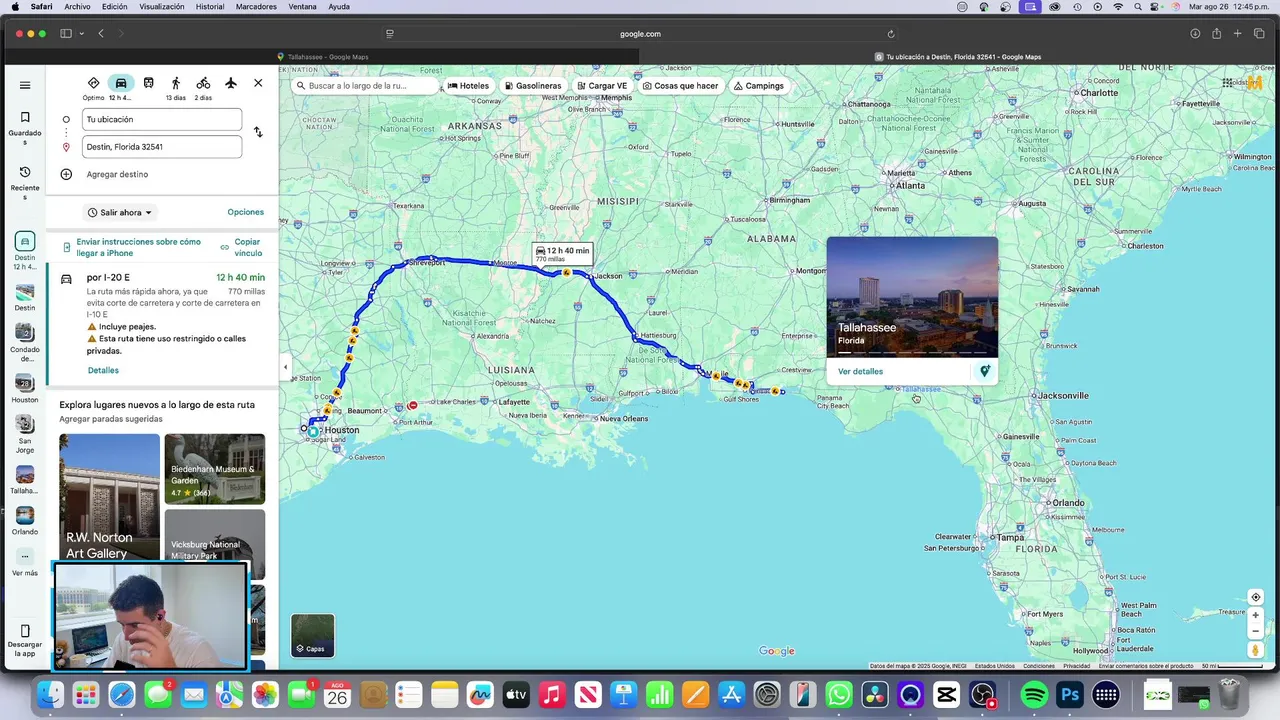This screenshot has width=1280, height=720.
Task: Open Safari Marcadores menu
Action: tap(257, 6)
